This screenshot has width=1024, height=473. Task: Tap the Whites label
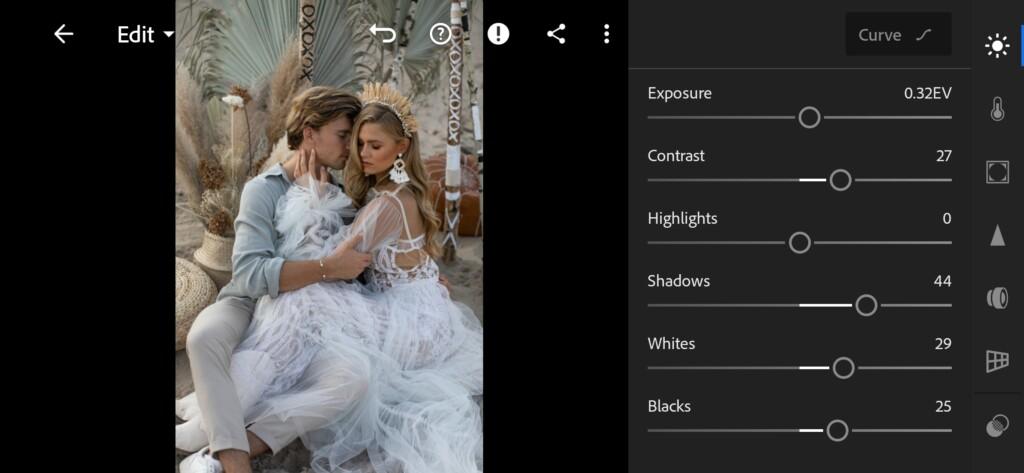click(671, 344)
